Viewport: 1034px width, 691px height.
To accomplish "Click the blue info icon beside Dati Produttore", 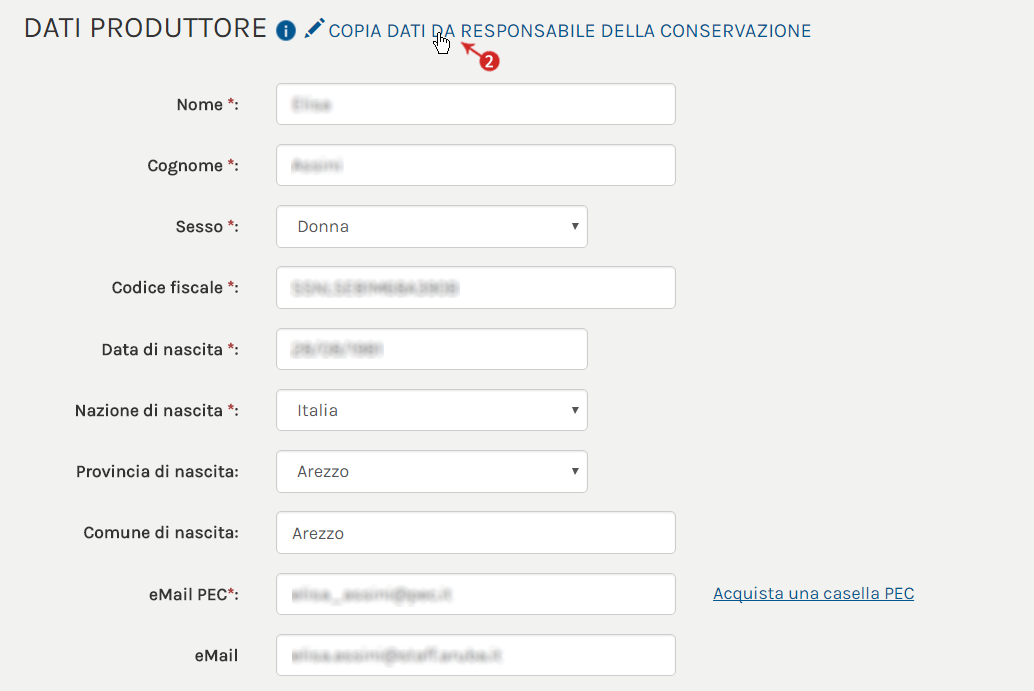I will pos(286,30).
